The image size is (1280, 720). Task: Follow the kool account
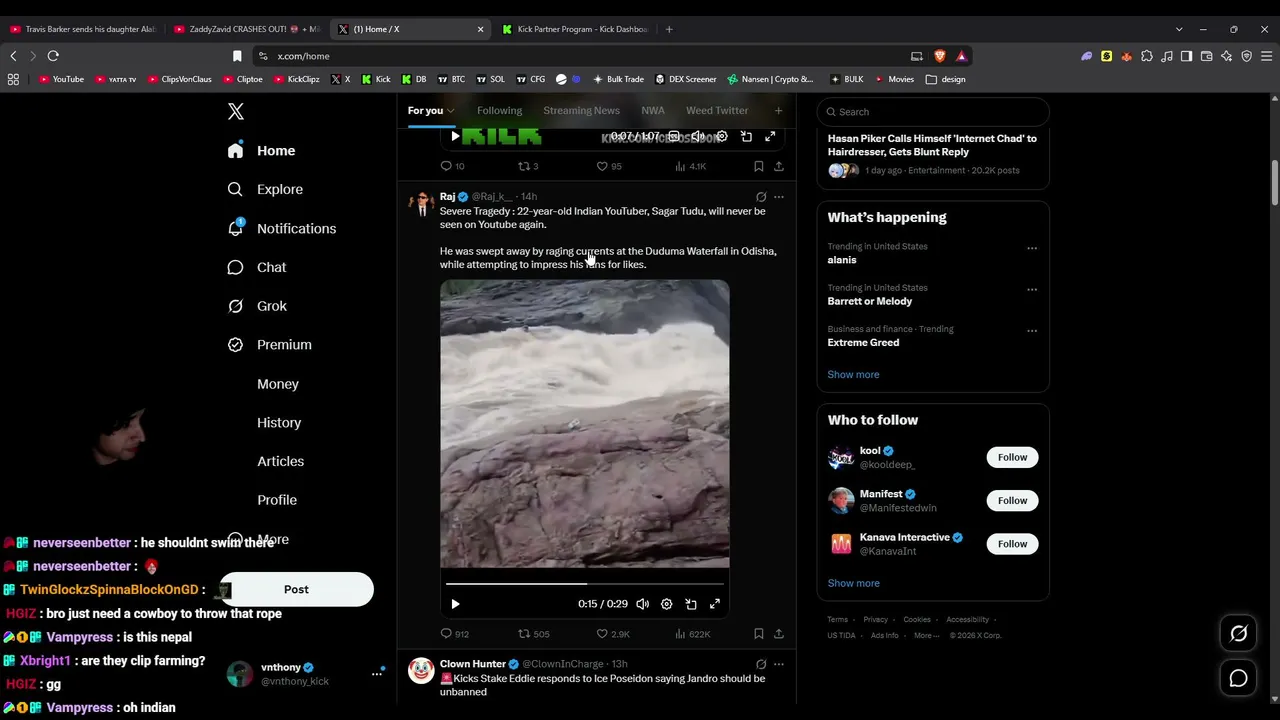1012,457
